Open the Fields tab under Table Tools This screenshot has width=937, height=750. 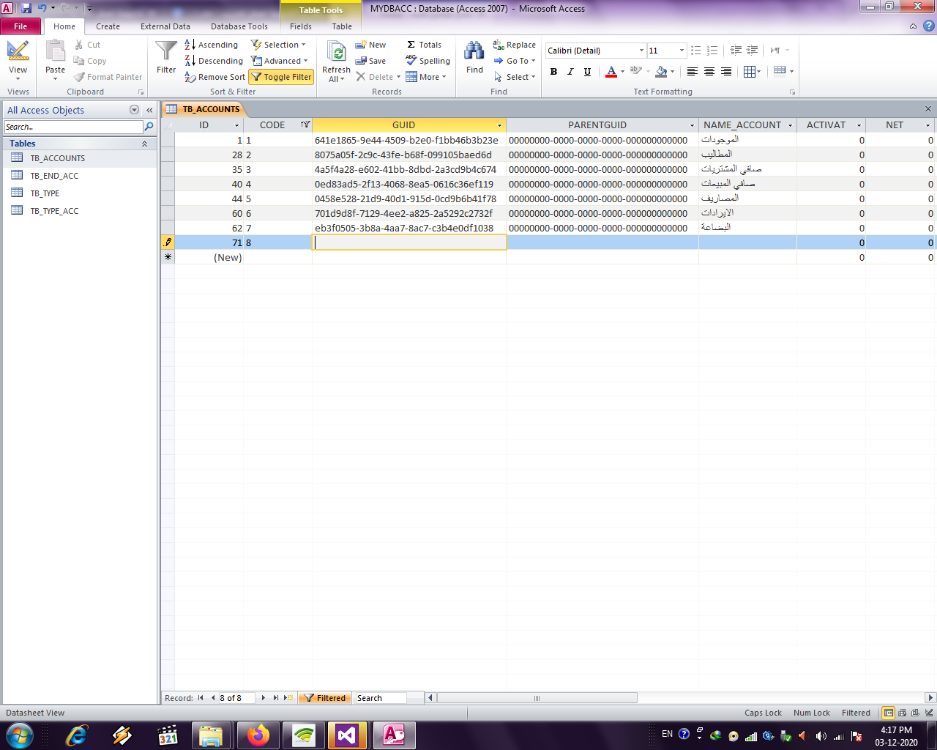[301, 26]
